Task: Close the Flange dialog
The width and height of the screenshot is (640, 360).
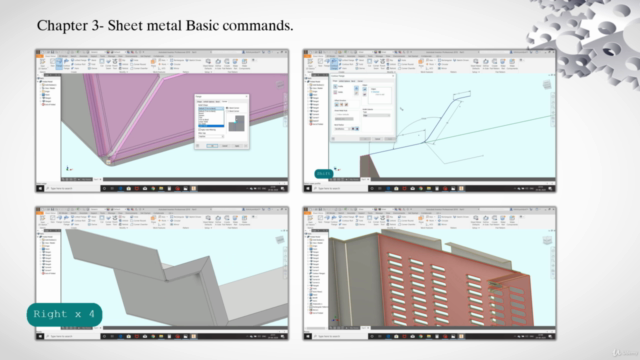Action: [246, 97]
